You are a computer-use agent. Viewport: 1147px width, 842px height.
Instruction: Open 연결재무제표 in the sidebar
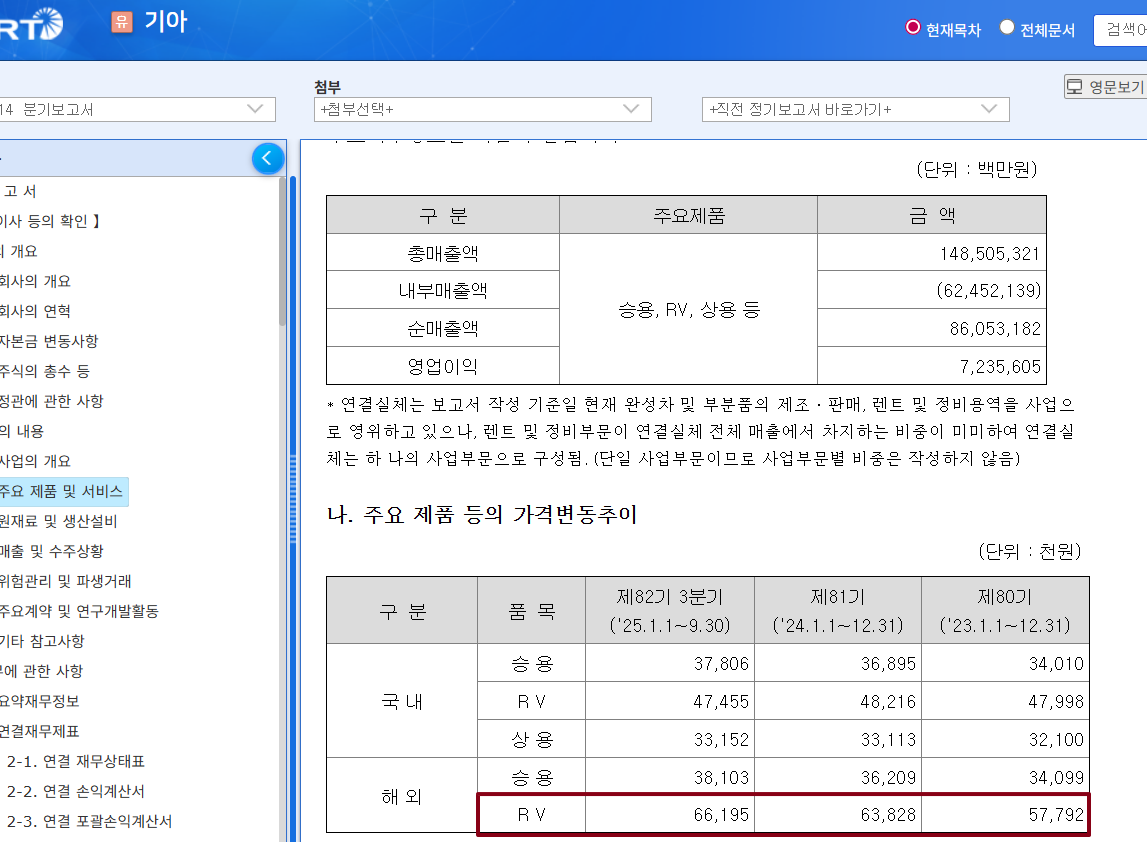[40, 731]
